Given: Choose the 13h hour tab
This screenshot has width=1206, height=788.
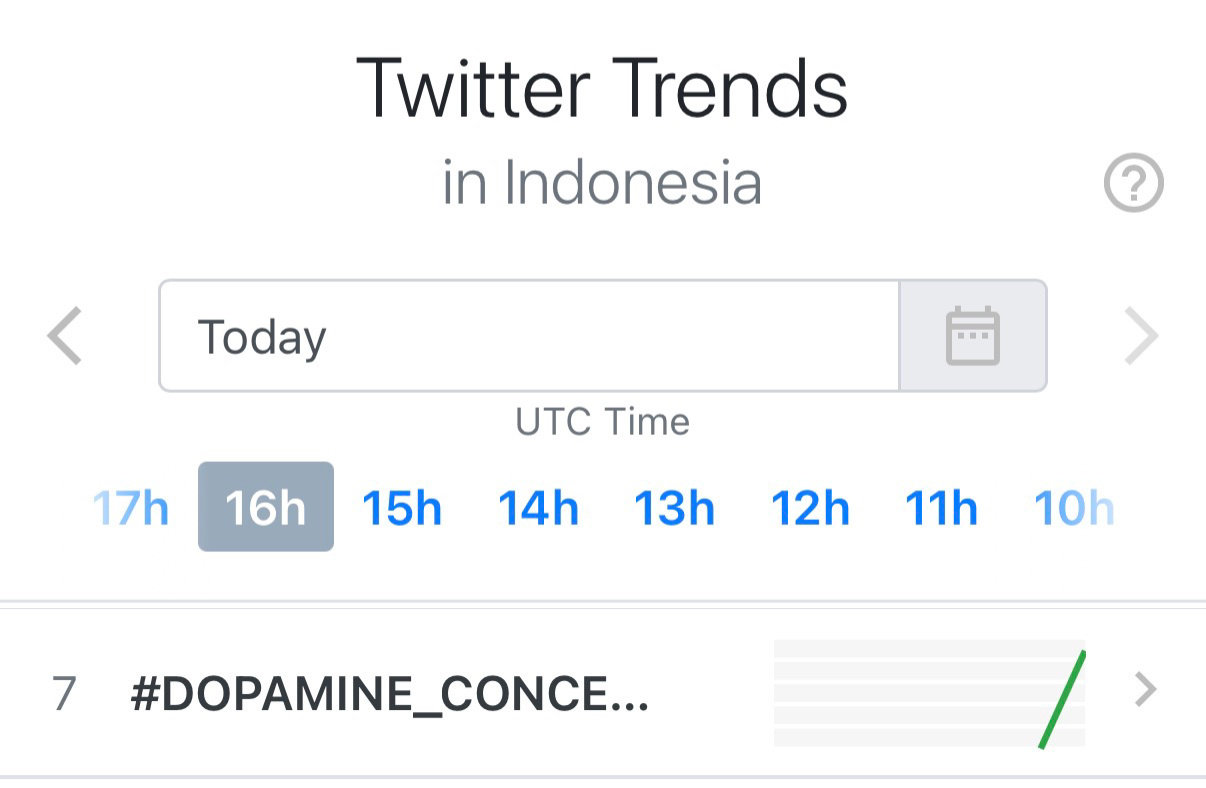Looking at the screenshot, I should click(674, 507).
